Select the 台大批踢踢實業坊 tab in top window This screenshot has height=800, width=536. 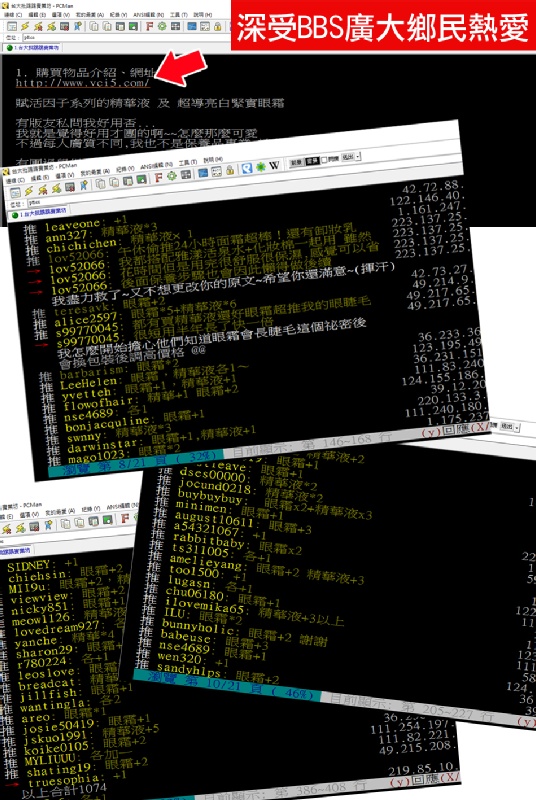34,47
